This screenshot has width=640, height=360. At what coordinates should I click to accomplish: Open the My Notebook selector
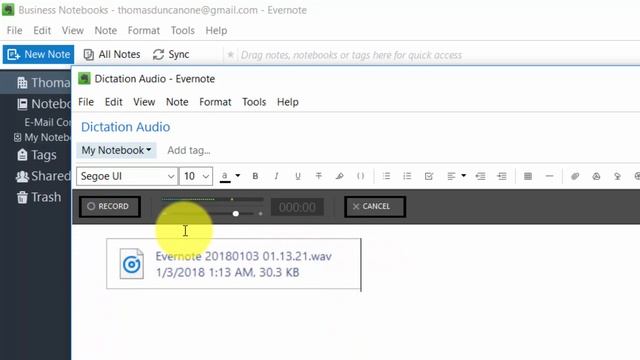pos(116,150)
